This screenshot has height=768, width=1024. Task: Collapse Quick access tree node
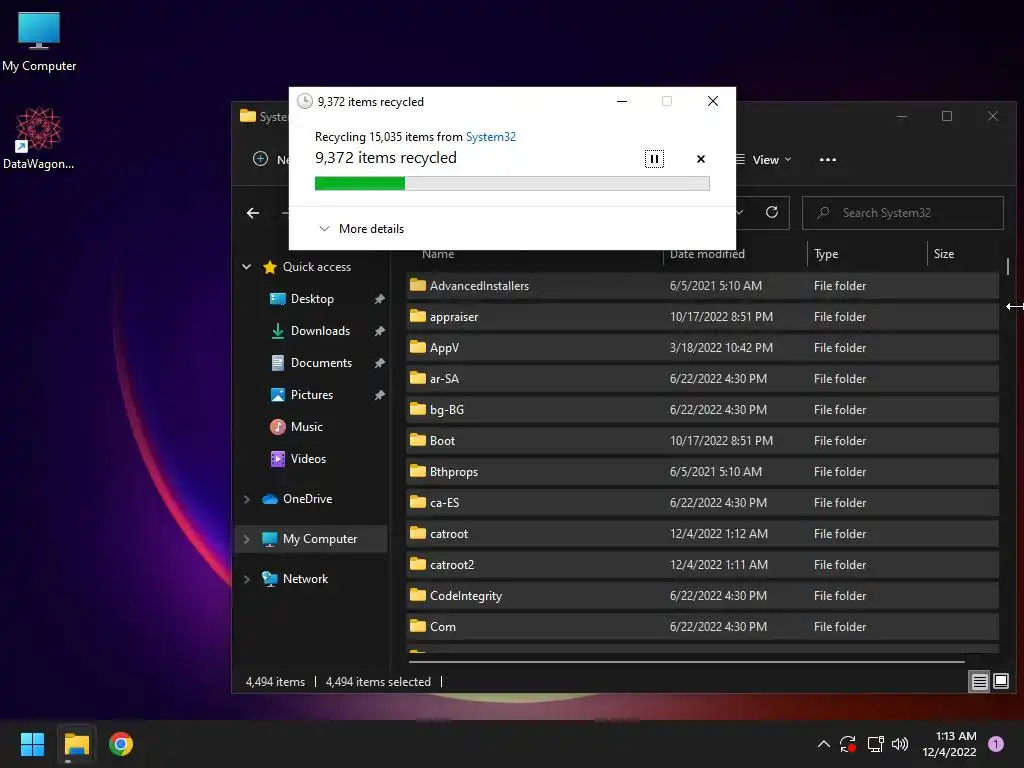246,266
